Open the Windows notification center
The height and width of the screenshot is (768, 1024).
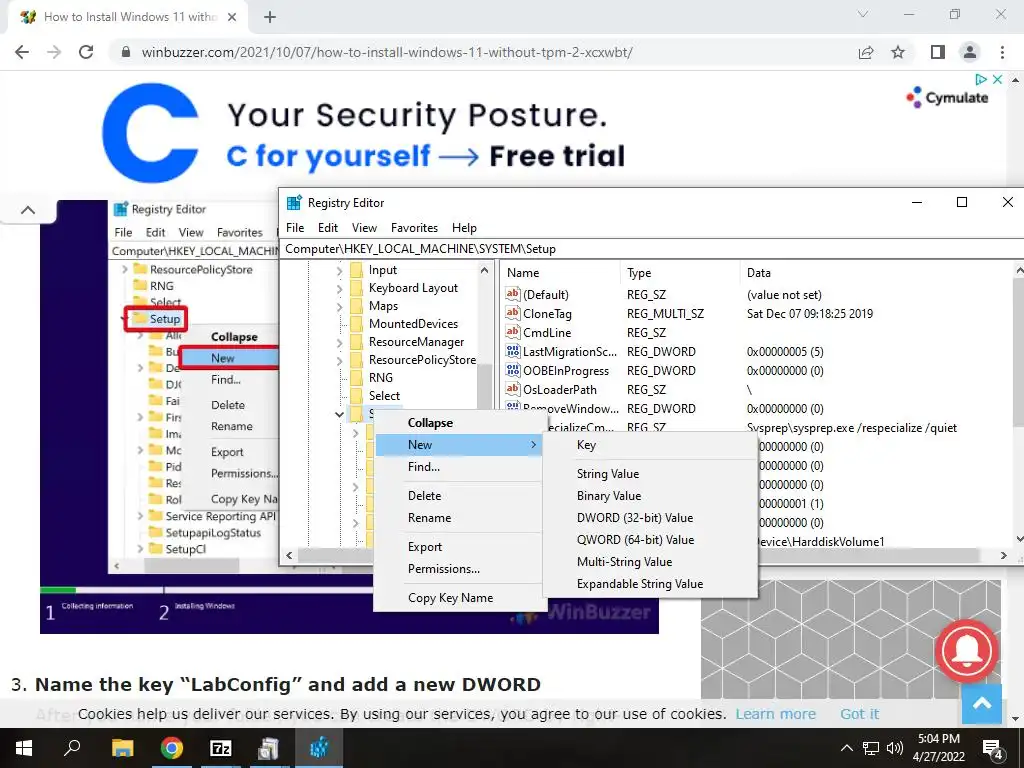coord(993,748)
